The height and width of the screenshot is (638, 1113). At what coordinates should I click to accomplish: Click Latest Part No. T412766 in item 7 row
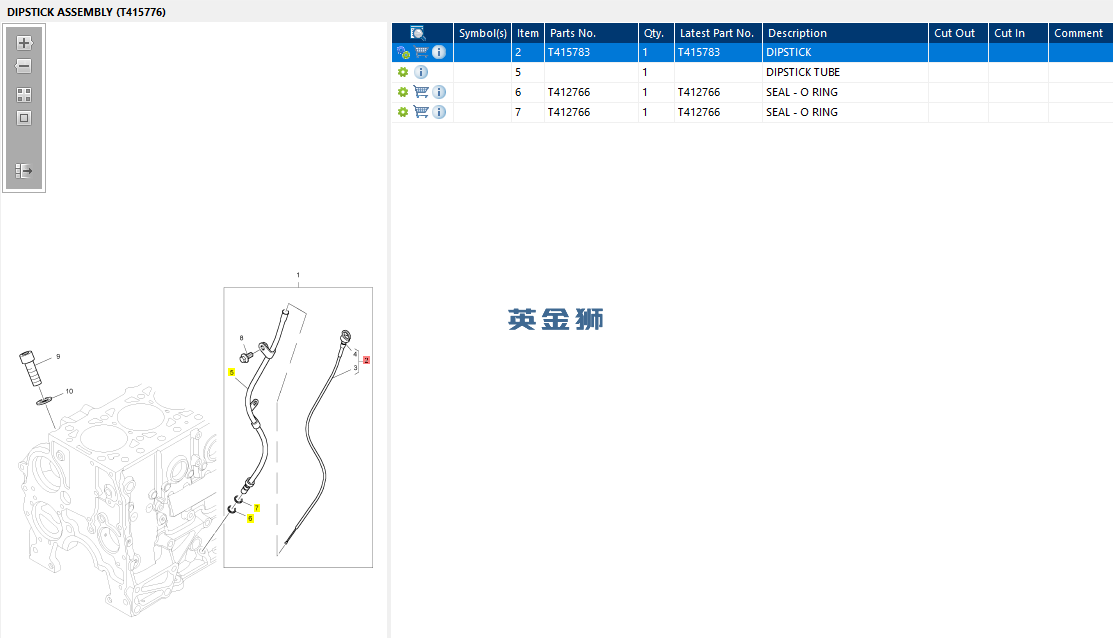click(x=698, y=112)
